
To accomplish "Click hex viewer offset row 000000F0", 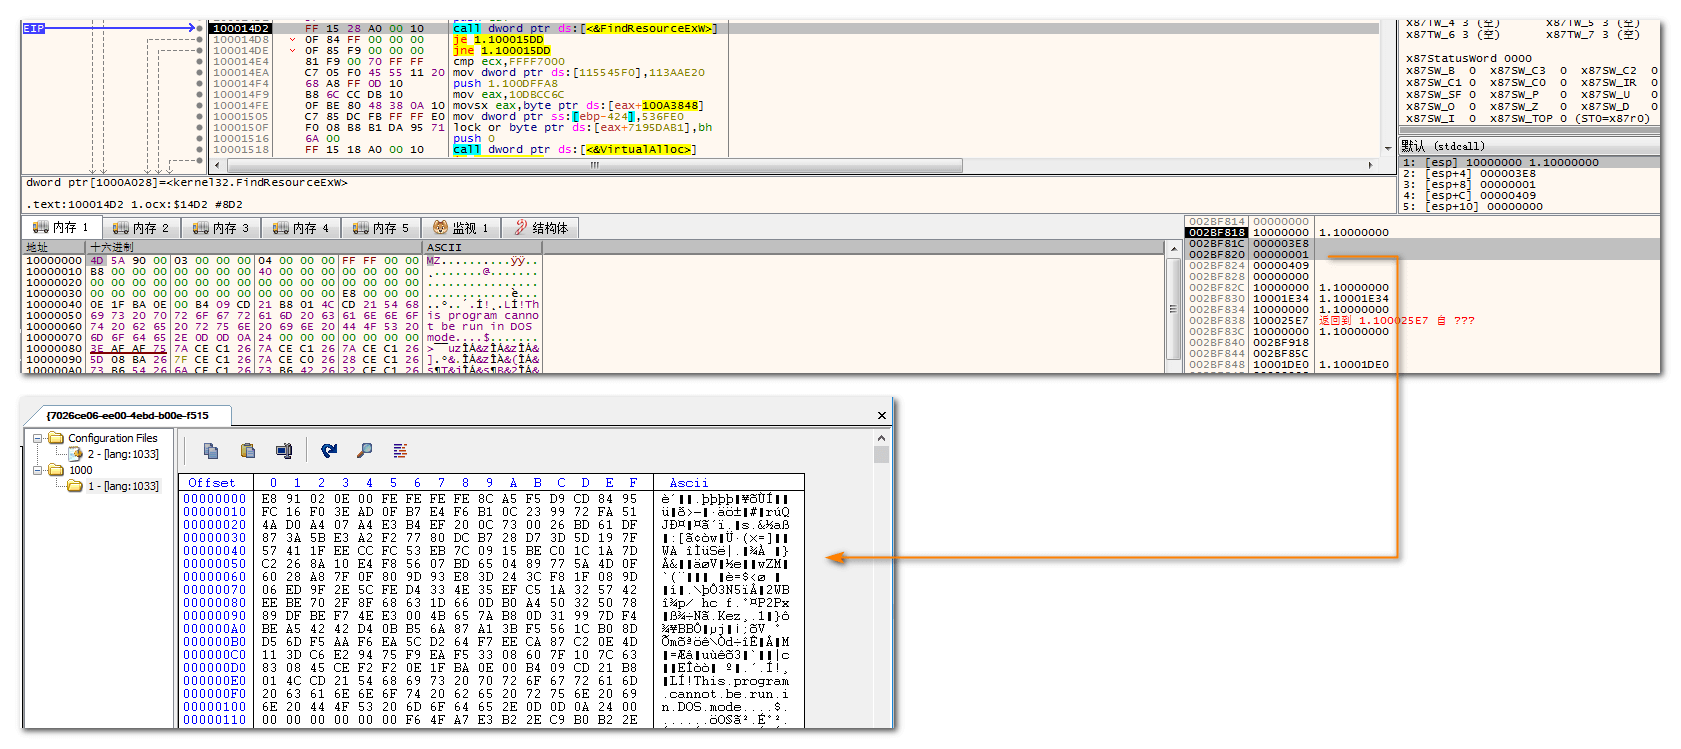I will tap(214, 693).
